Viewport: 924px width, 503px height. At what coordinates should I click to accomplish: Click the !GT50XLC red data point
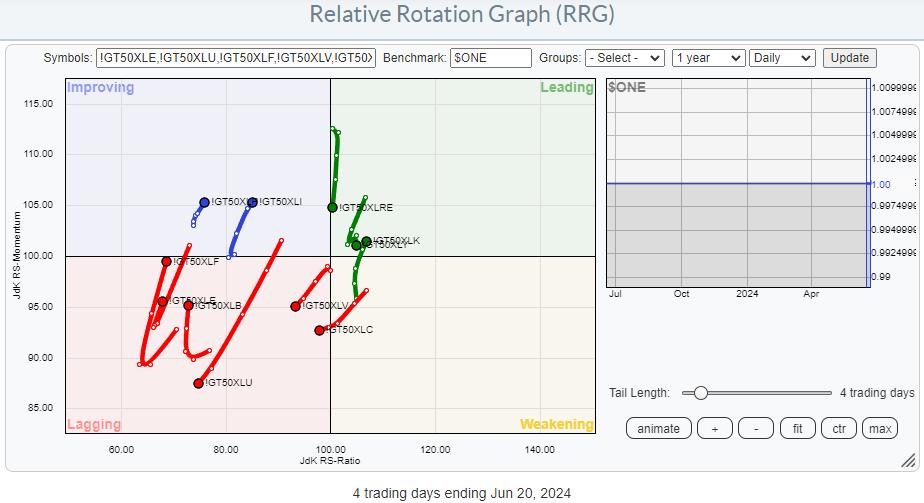(320, 330)
